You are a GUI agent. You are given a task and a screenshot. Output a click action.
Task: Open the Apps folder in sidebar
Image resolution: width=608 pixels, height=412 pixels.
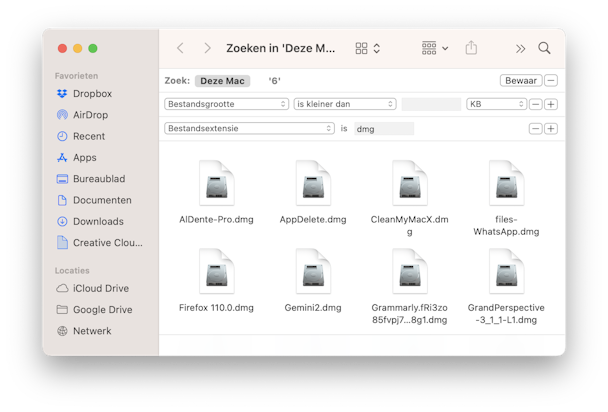(x=77, y=158)
